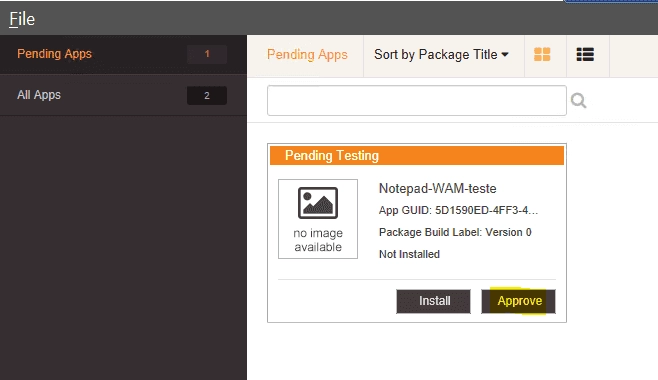Click the All Apps count badge showing 2

207,96
